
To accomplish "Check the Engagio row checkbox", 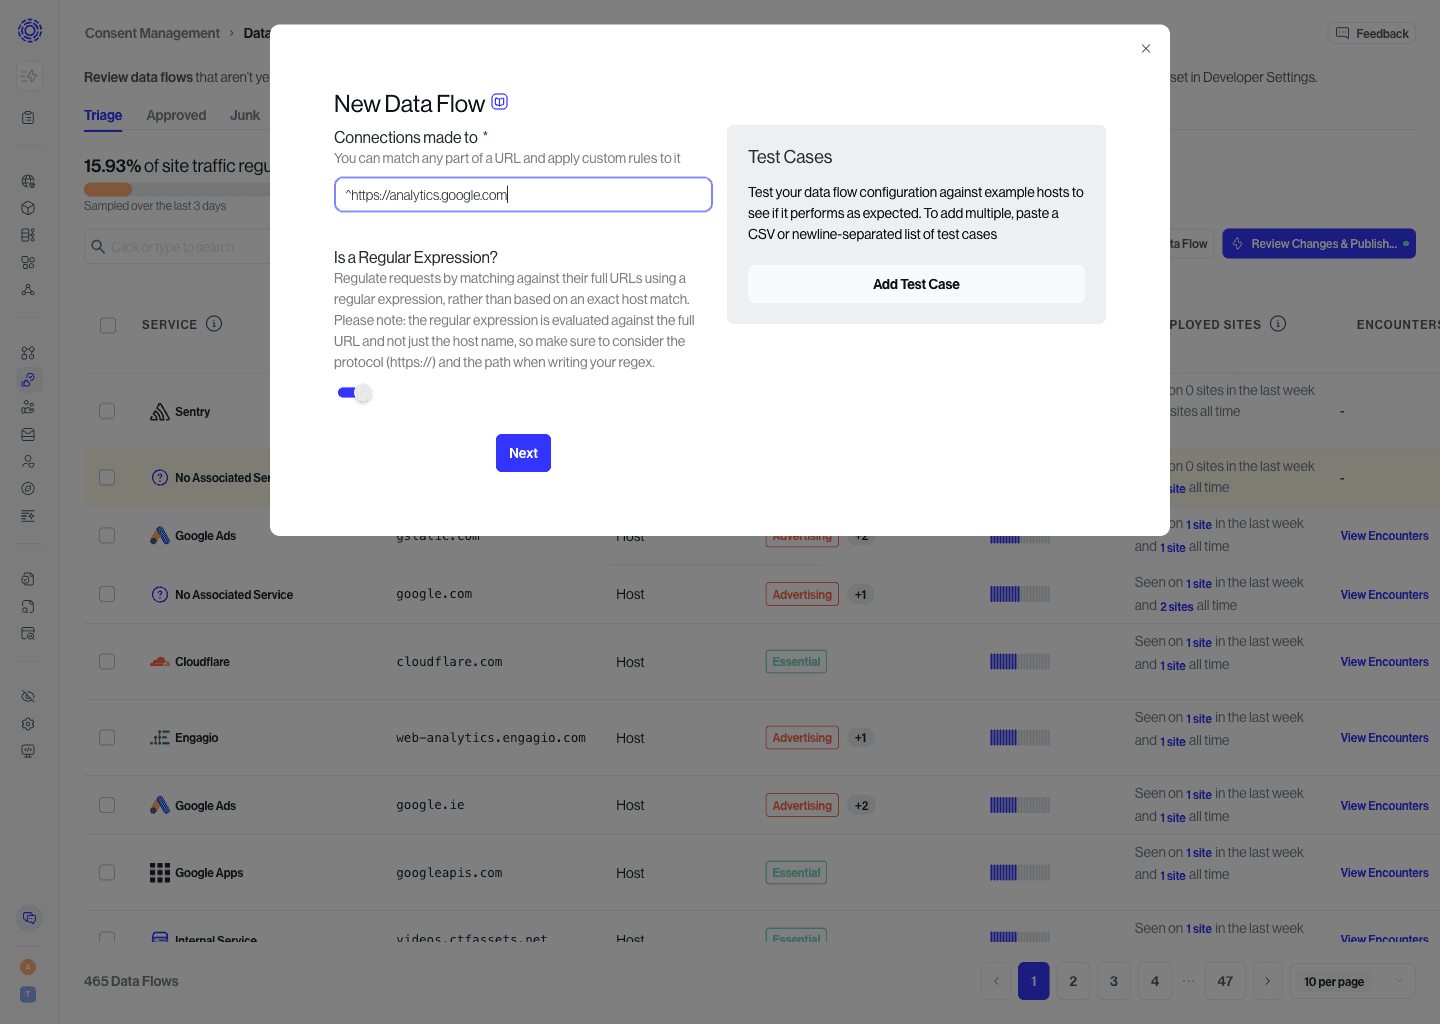I will (107, 737).
